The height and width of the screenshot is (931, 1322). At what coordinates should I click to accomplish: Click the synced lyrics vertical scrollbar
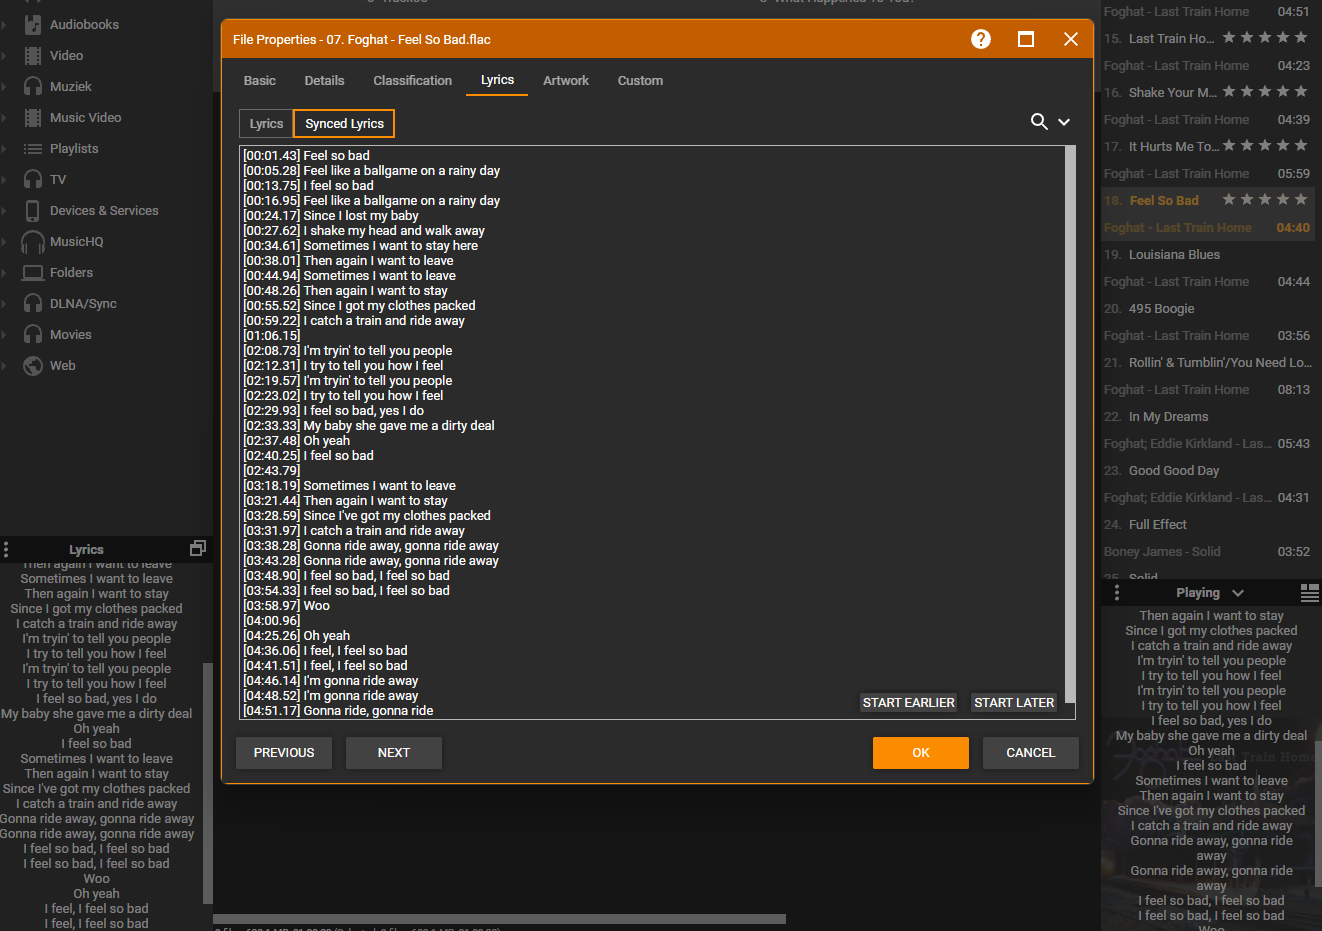pyautogui.click(x=1070, y=424)
